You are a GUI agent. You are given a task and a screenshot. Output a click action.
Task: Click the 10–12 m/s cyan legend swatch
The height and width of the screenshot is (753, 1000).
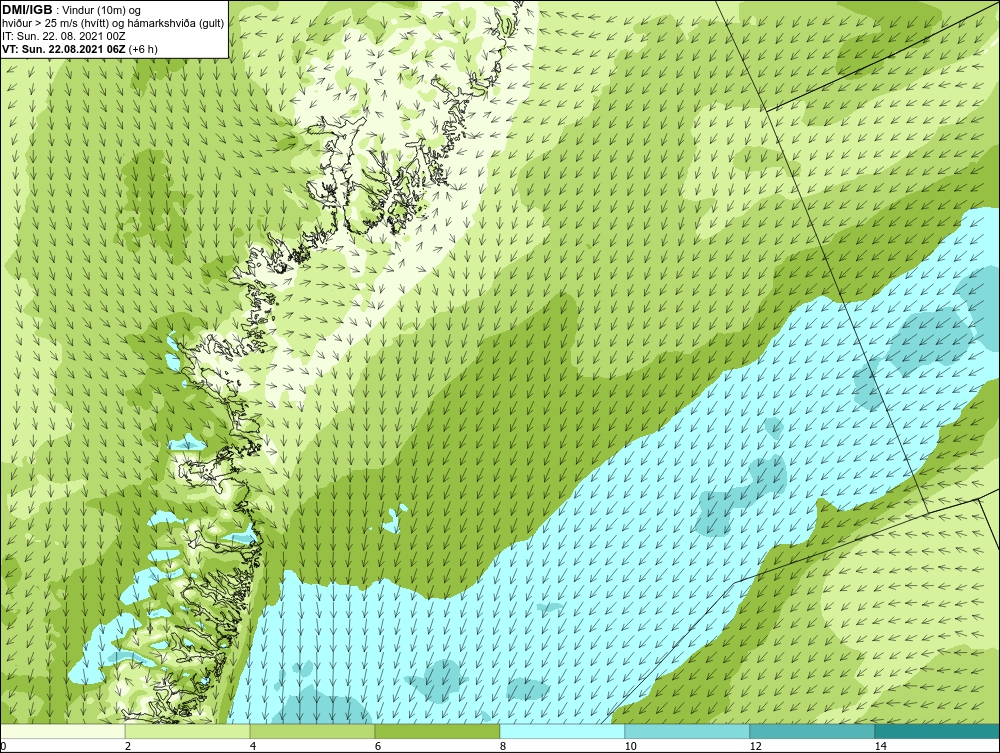pyautogui.click(x=688, y=731)
